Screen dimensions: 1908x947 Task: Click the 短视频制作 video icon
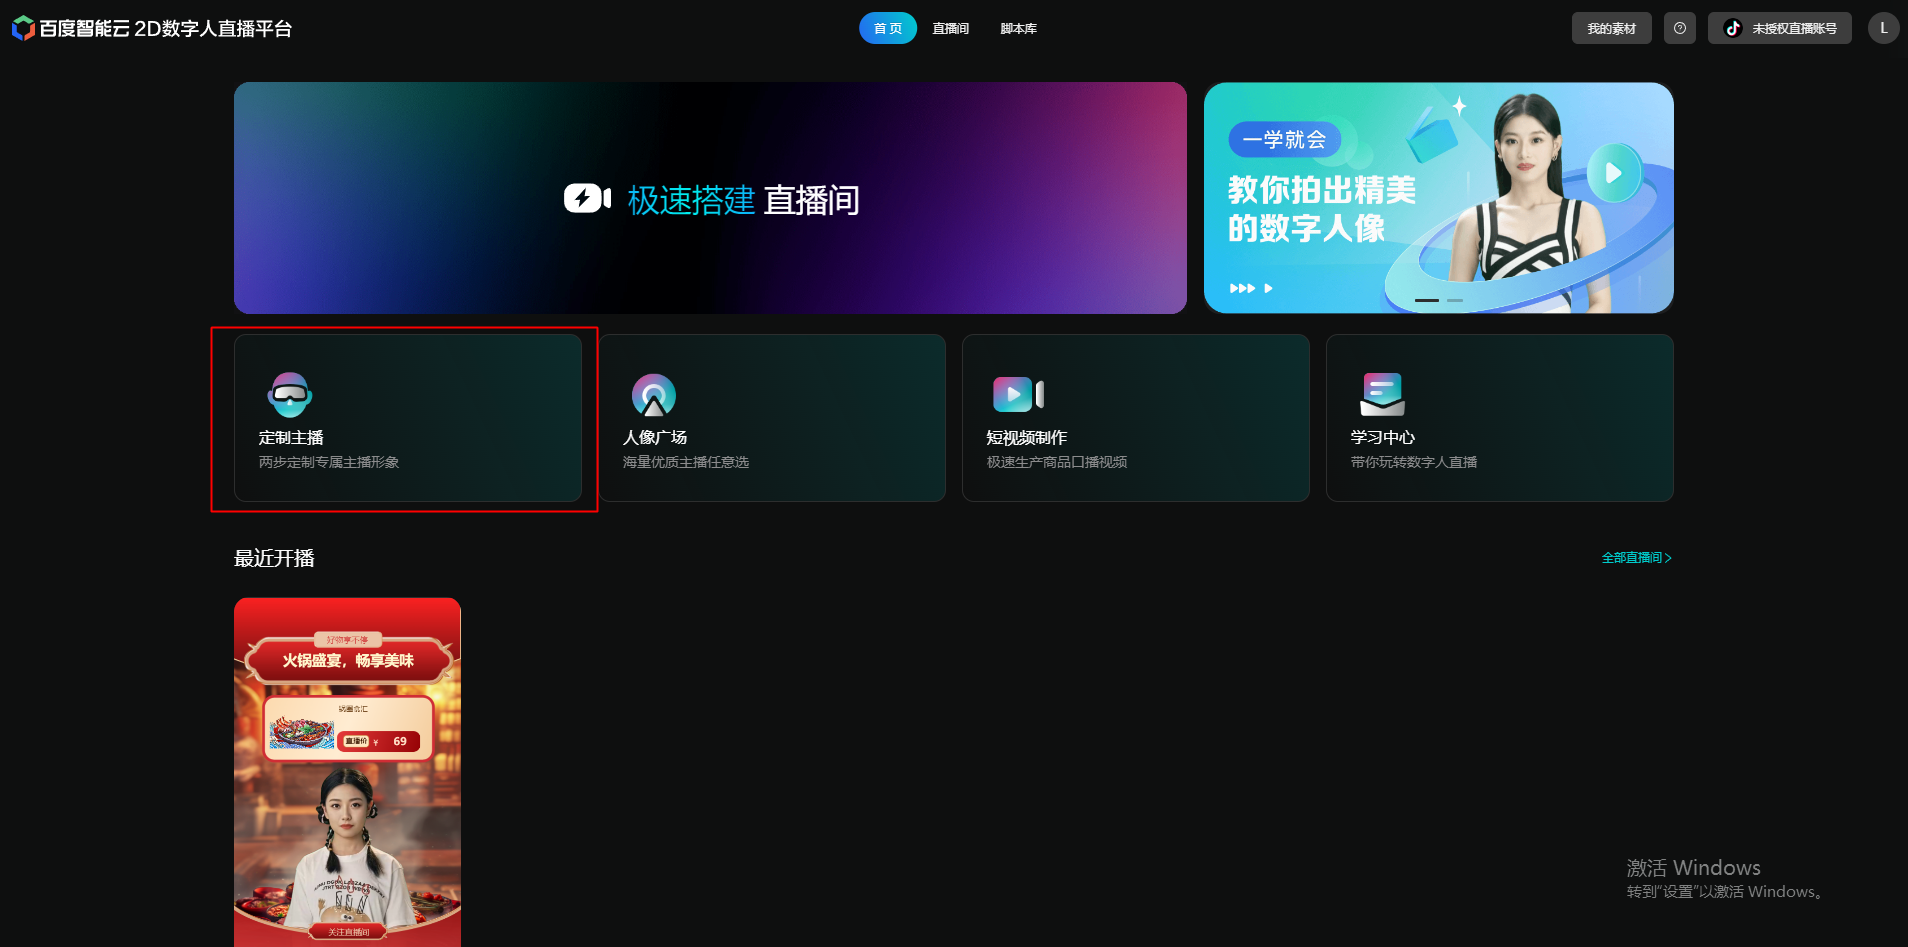[x=1017, y=394]
